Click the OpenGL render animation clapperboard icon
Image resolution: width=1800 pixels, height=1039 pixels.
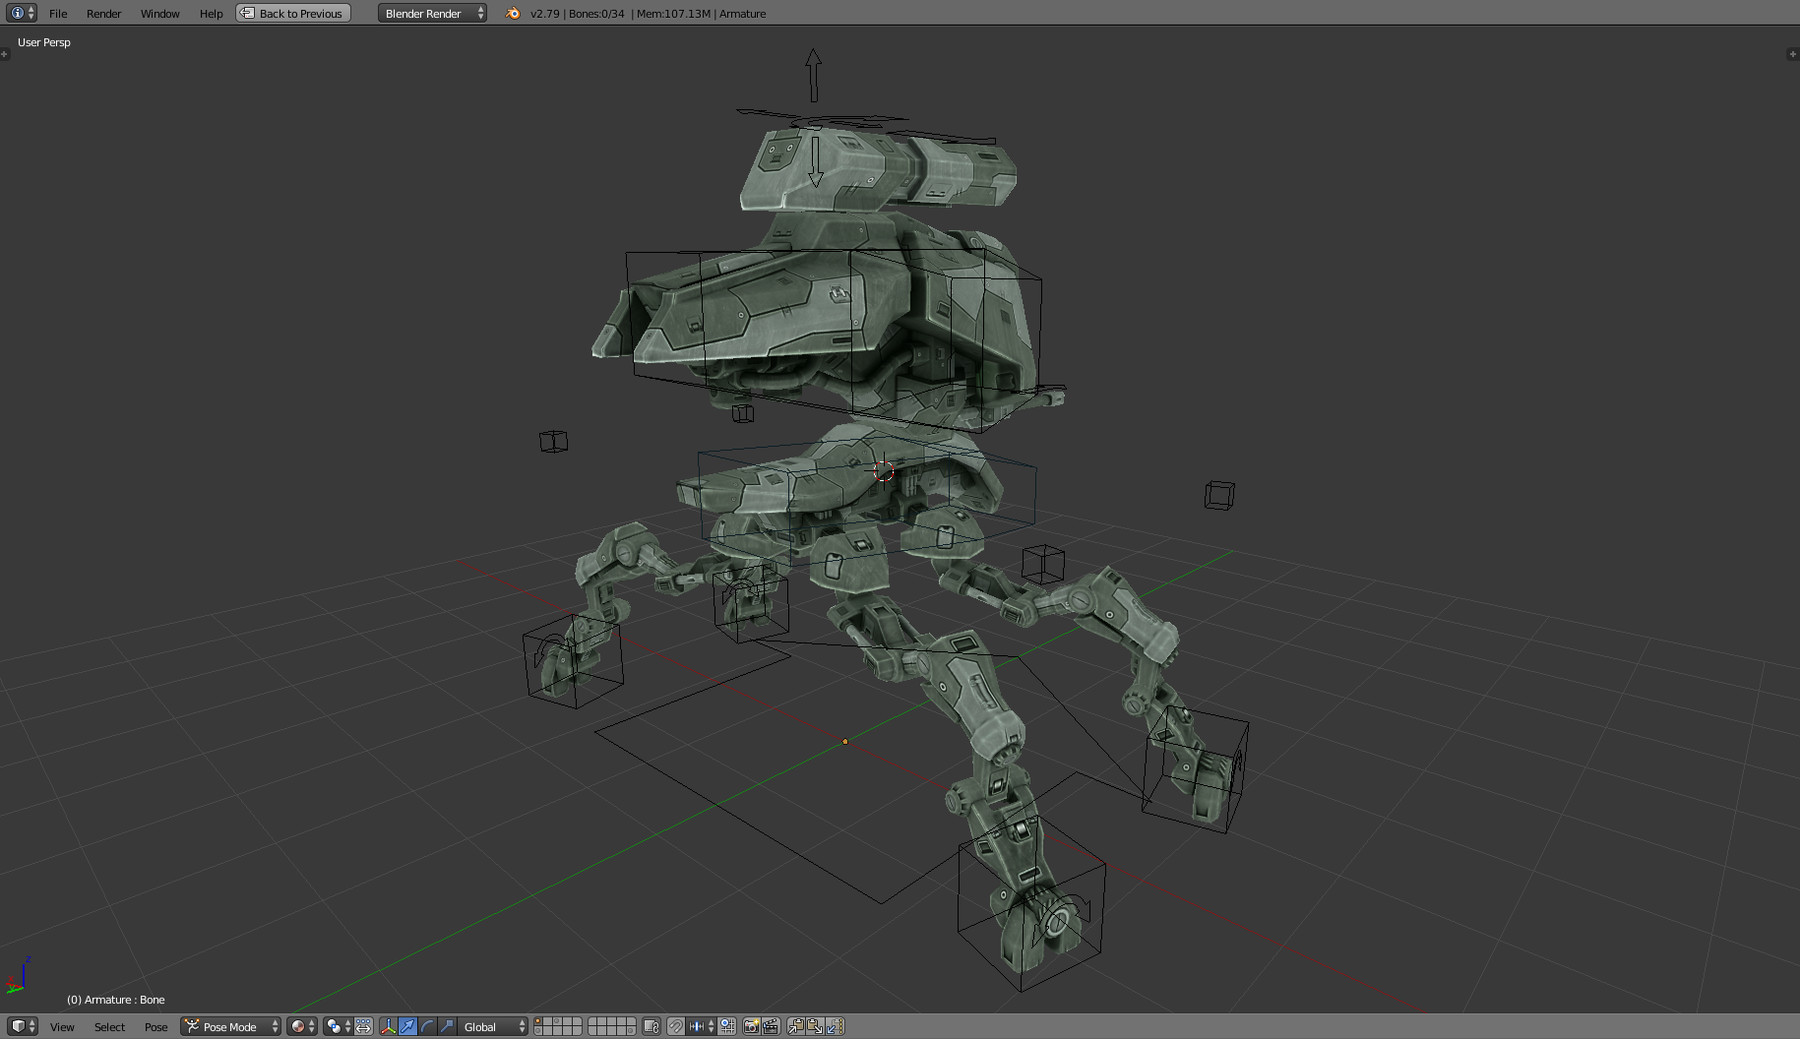coord(771,1027)
